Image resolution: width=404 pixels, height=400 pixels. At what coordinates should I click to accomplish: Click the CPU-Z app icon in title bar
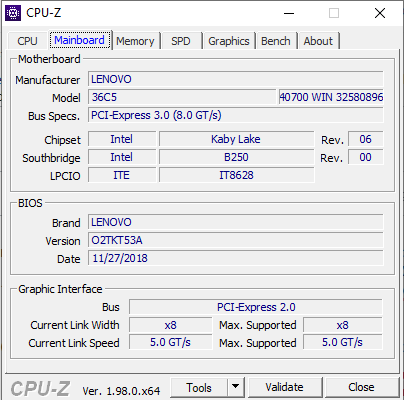[x=13, y=13]
